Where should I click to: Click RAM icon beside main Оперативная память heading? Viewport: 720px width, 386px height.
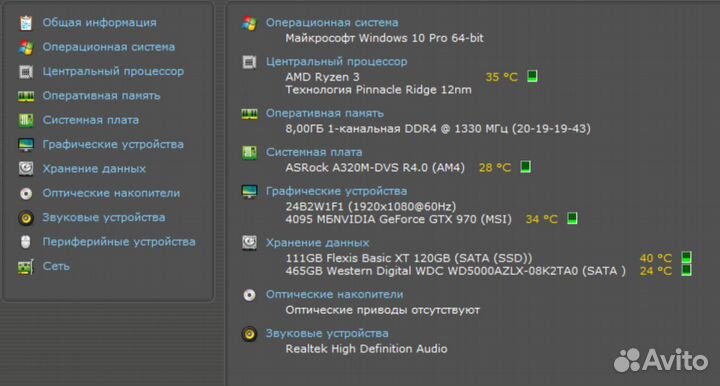coord(249,113)
